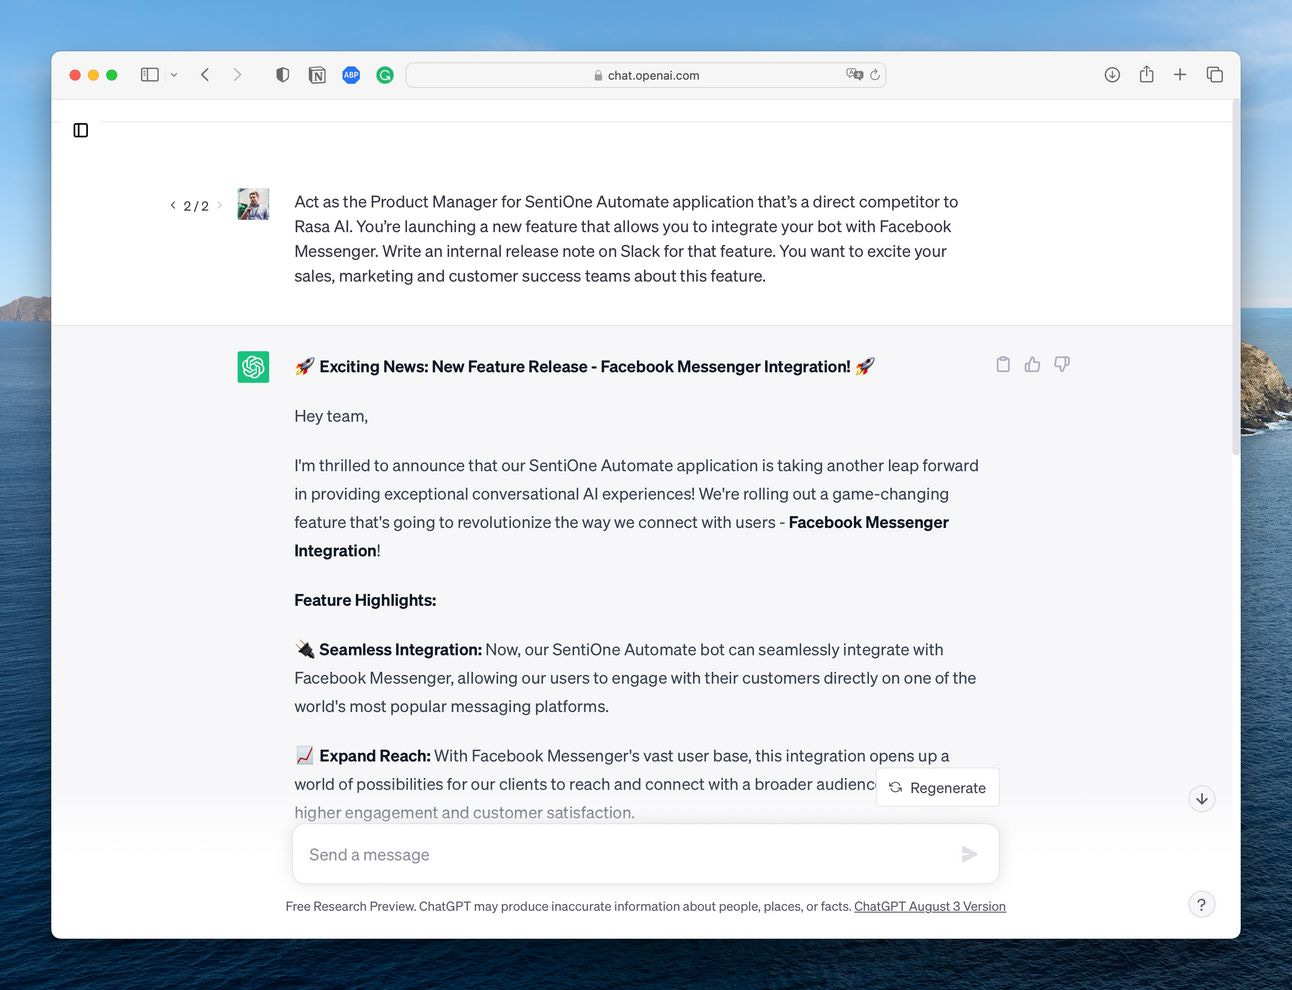
Task: Minimize the Safari window
Action: [93, 75]
